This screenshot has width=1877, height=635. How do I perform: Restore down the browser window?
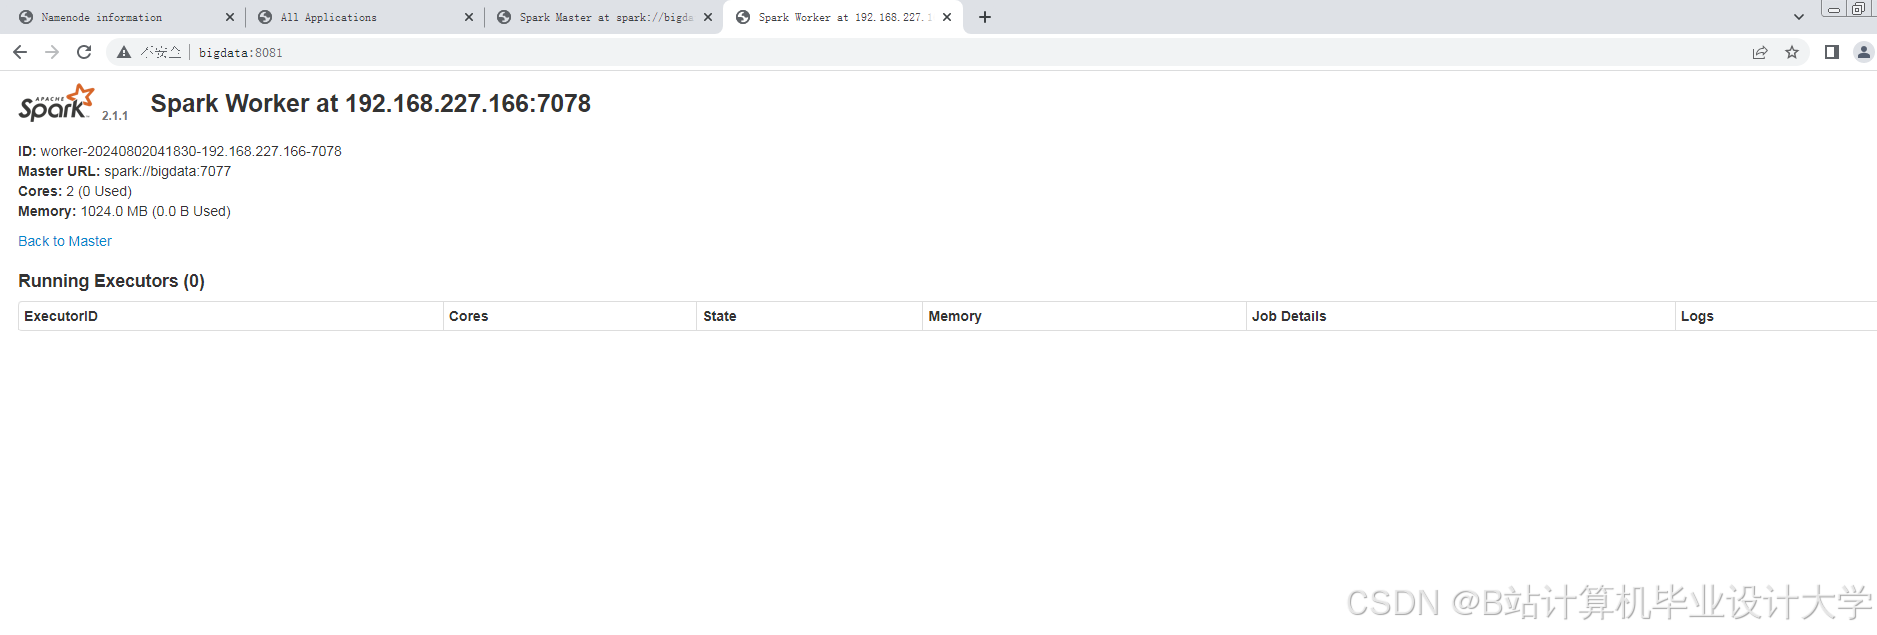1858,9
